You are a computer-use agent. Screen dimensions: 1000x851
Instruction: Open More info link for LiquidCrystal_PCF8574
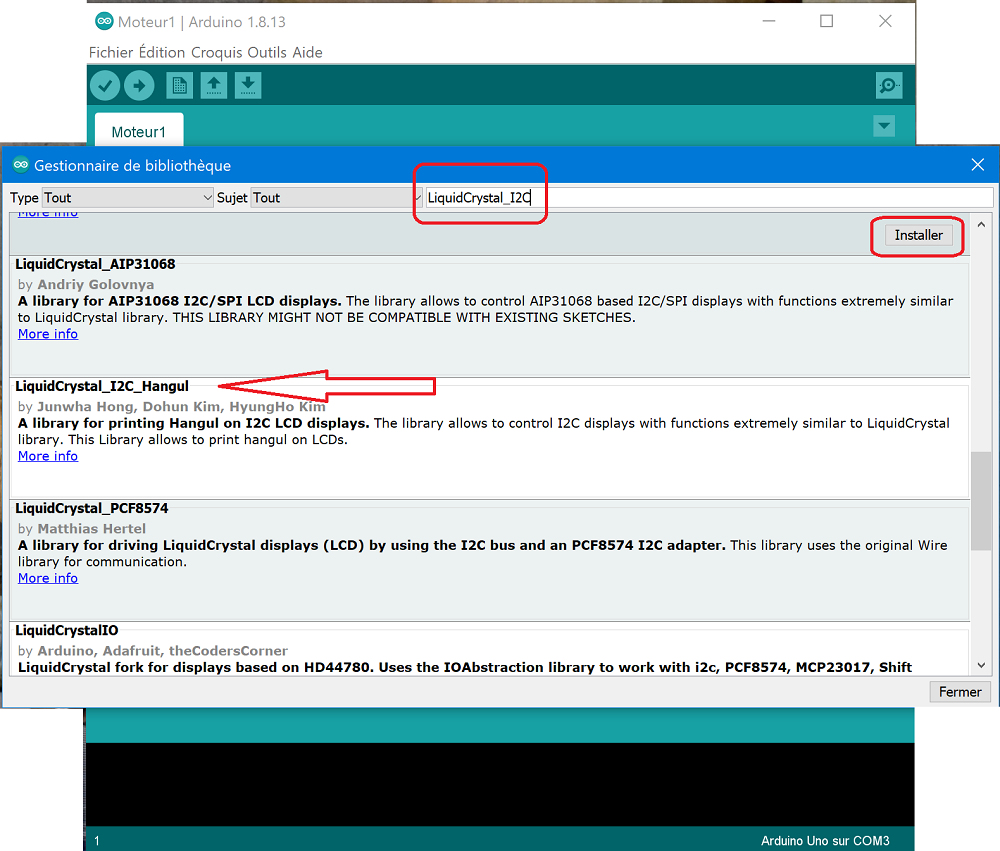48,578
